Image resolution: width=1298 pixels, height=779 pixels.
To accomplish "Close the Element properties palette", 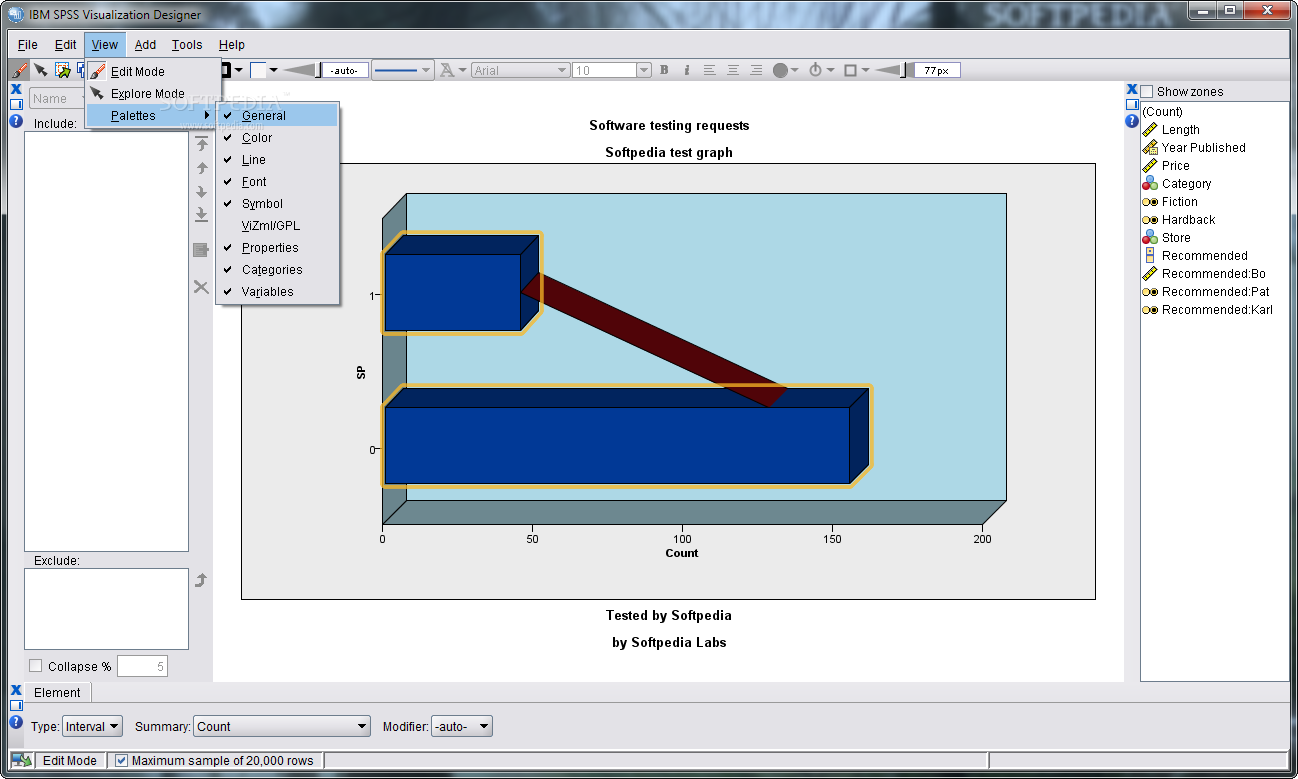I will (x=16, y=690).
